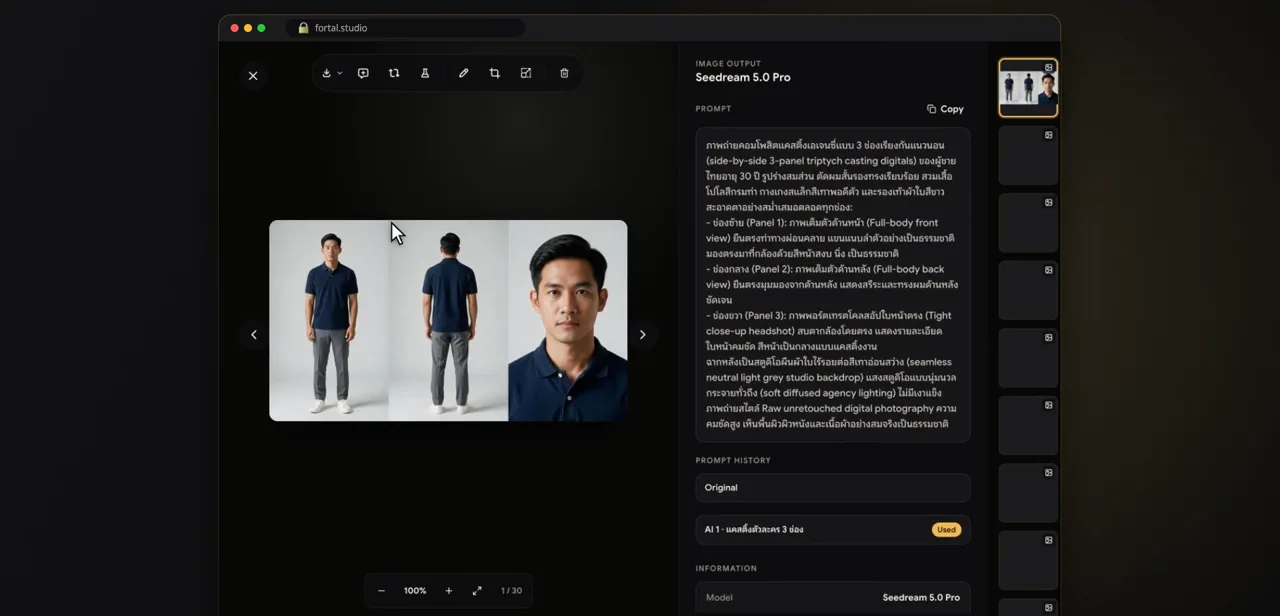Click the yellow Used badge
1280x616 pixels.
pos(946,530)
